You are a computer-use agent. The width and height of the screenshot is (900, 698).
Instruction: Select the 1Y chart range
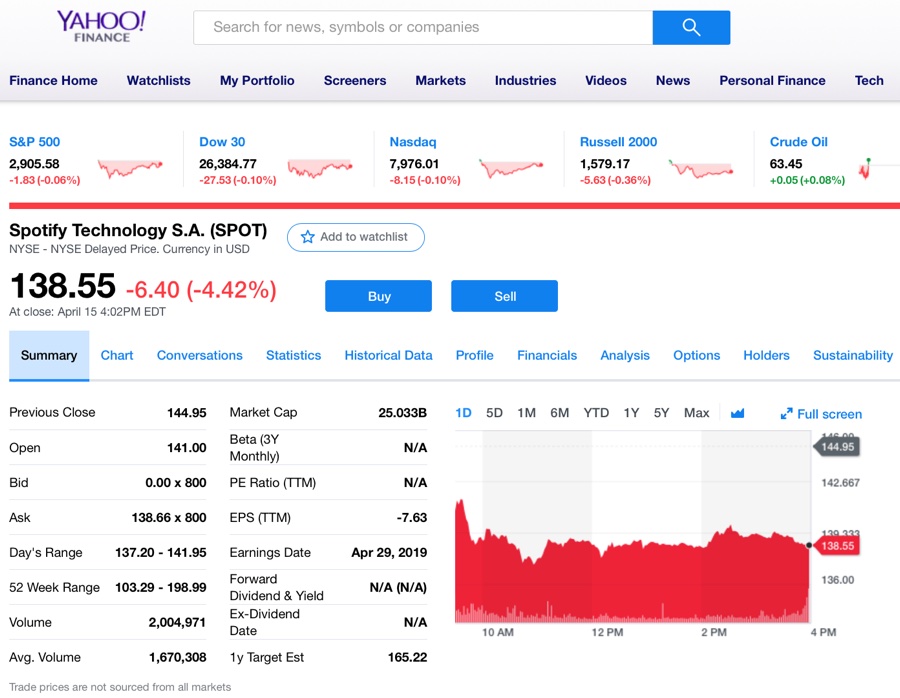[x=631, y=413]
